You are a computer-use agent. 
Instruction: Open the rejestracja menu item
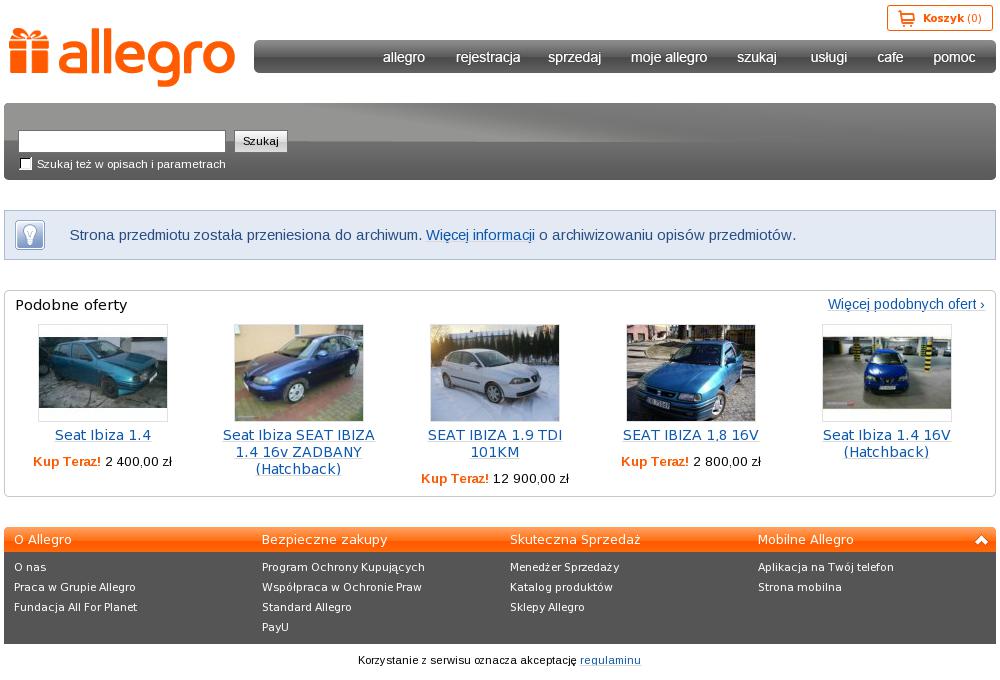coord(488,57)
